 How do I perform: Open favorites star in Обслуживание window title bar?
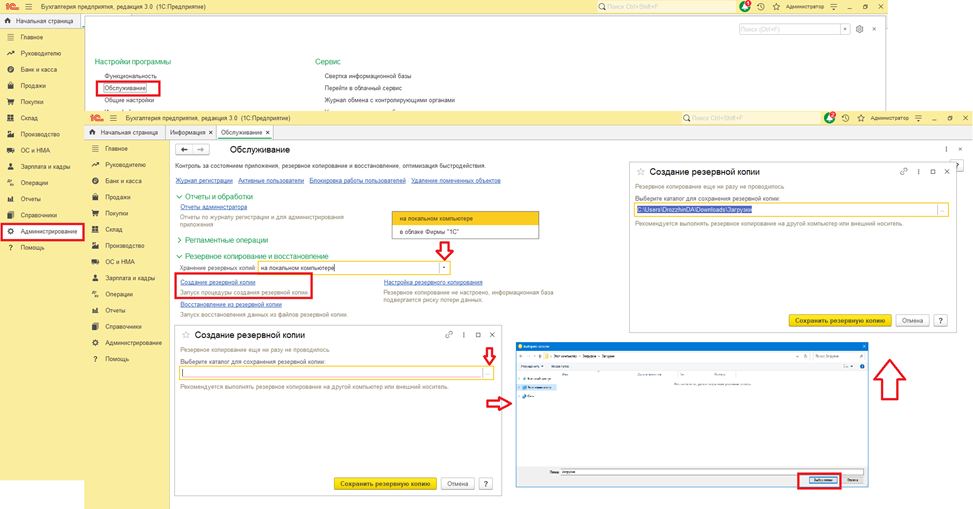point(861,118)
